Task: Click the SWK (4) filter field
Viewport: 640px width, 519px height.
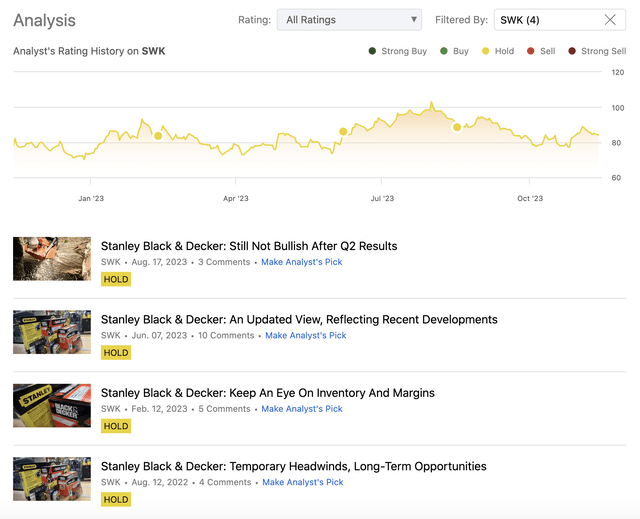Action: (545, 20)
